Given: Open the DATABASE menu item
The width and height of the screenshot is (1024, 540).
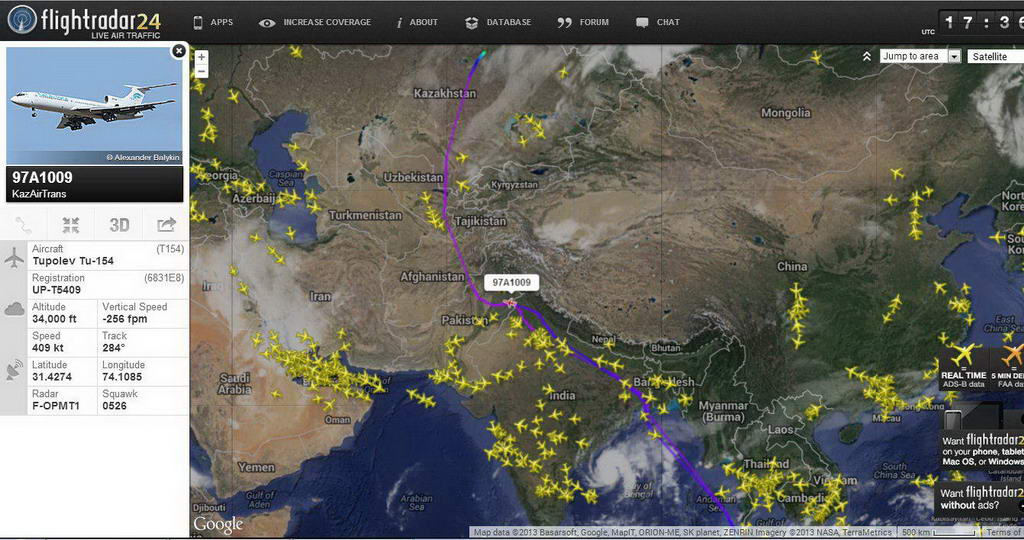Looking at the screenshot, I should point(509,22).
